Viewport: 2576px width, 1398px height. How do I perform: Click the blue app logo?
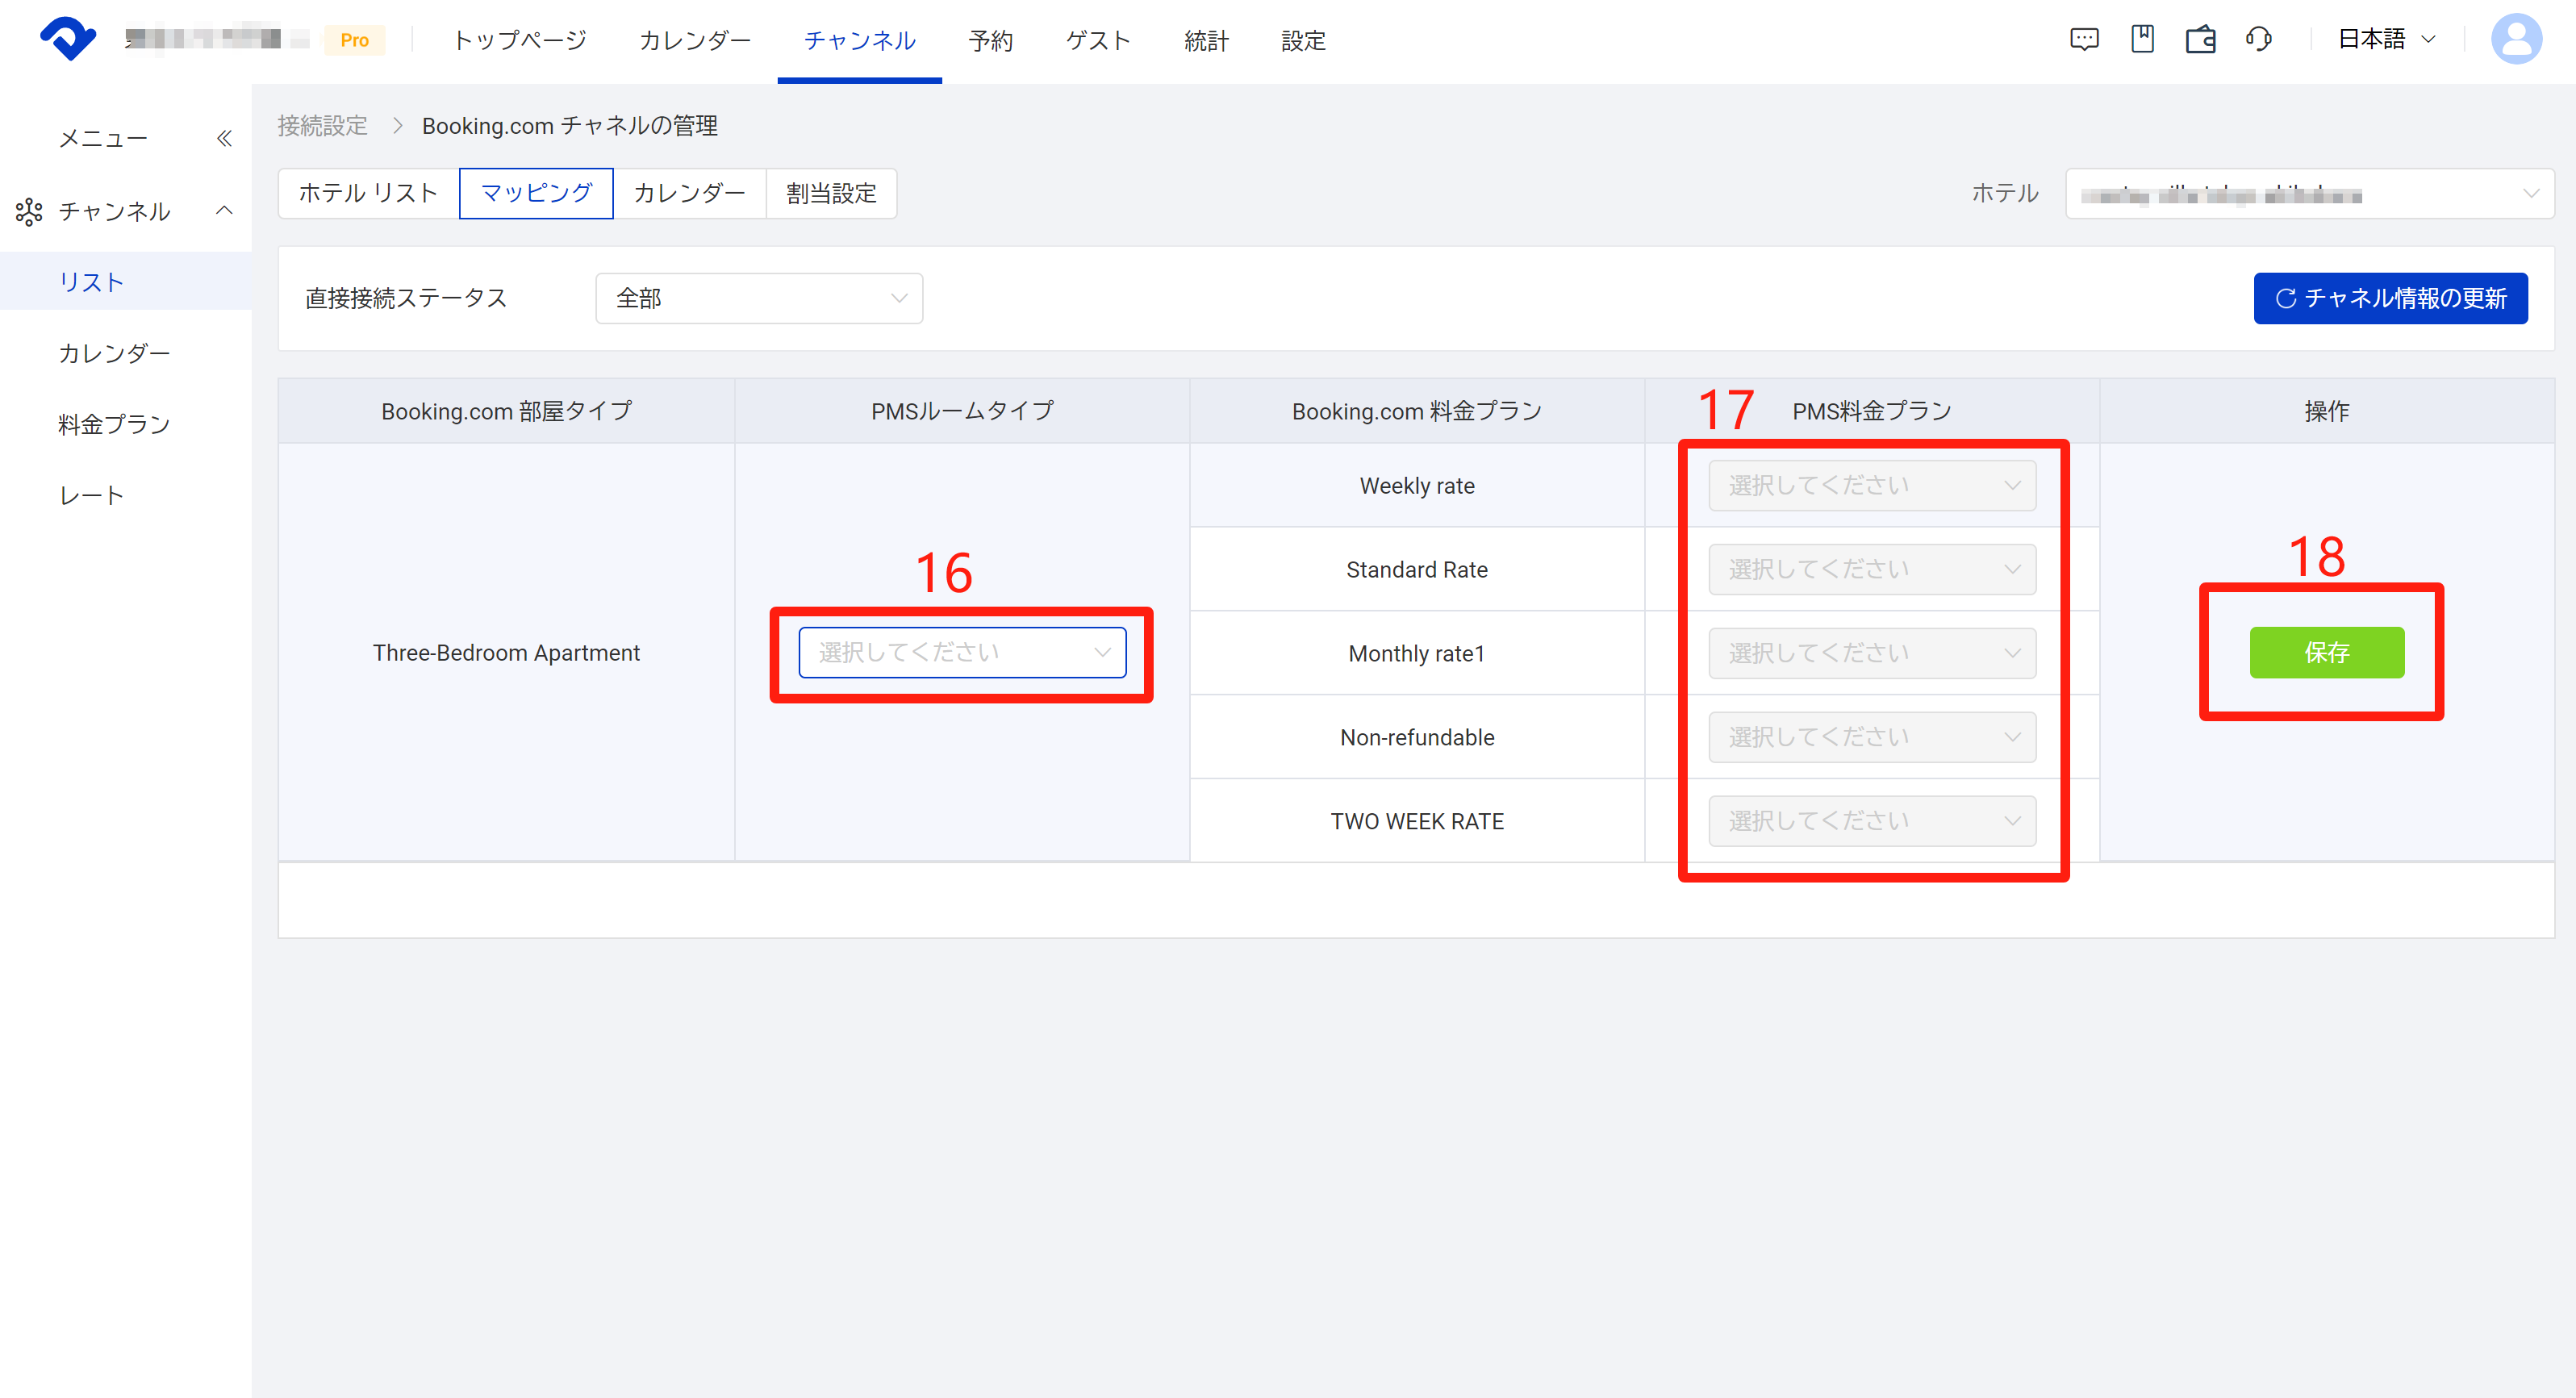click(x=68, y=39)
